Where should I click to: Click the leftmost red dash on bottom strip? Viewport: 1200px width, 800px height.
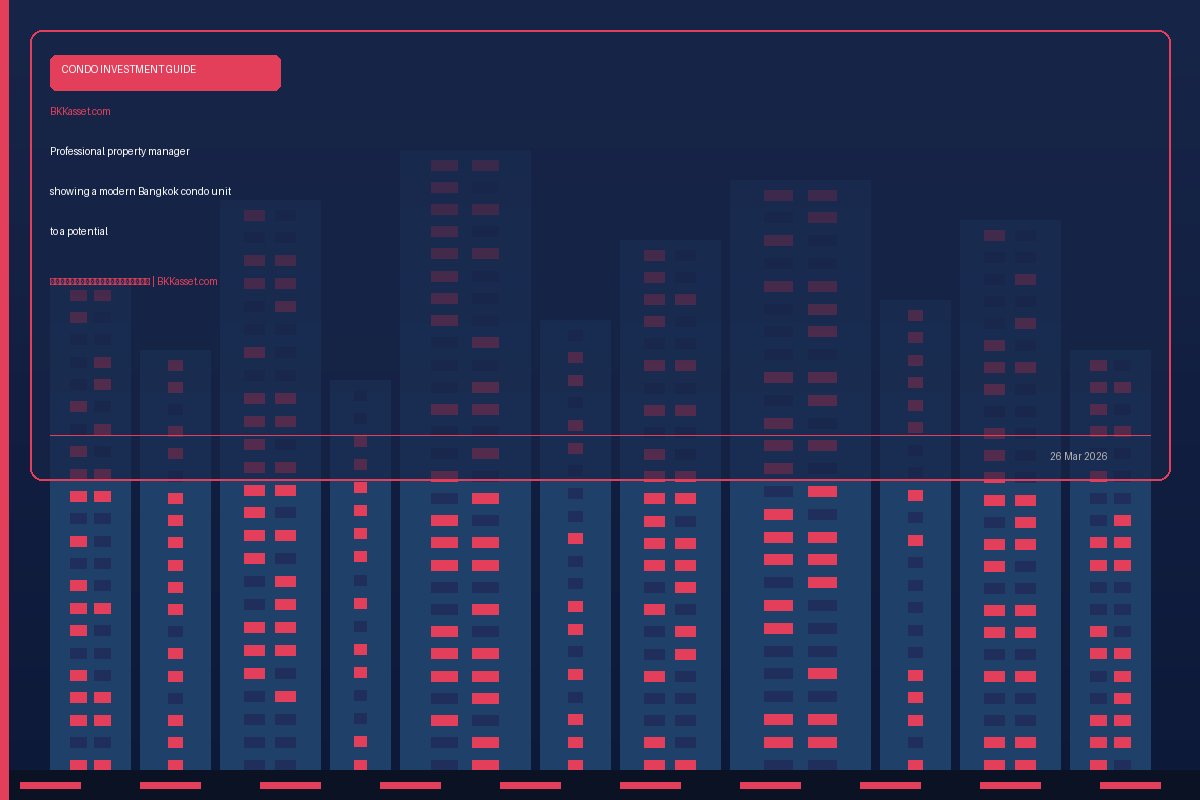[x=50, y=785]
